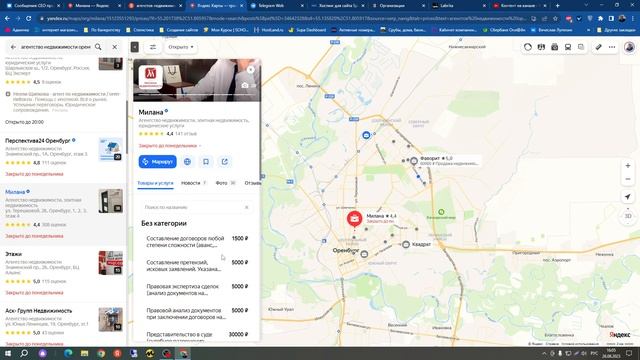This screenshot has width=640, height=360.
Task: Open the Милана website globe icon
Action: [x=187, y=162]
